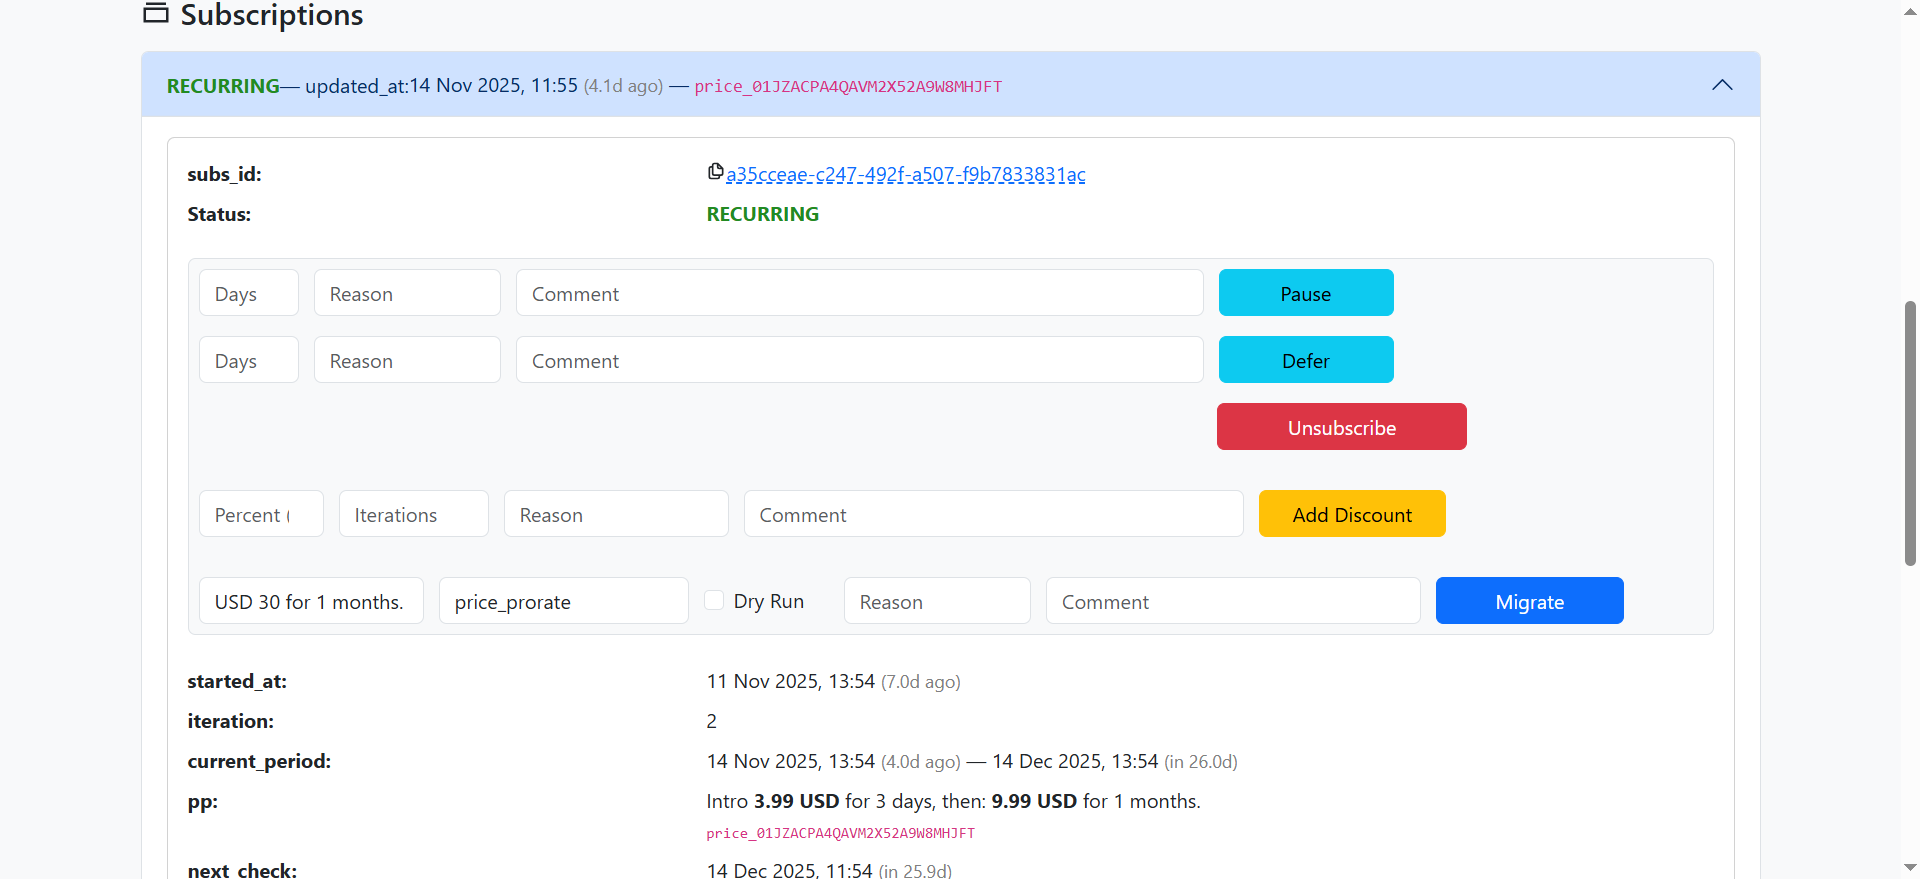Click the scrollbar down arrow

click(x=1910, y=867)
